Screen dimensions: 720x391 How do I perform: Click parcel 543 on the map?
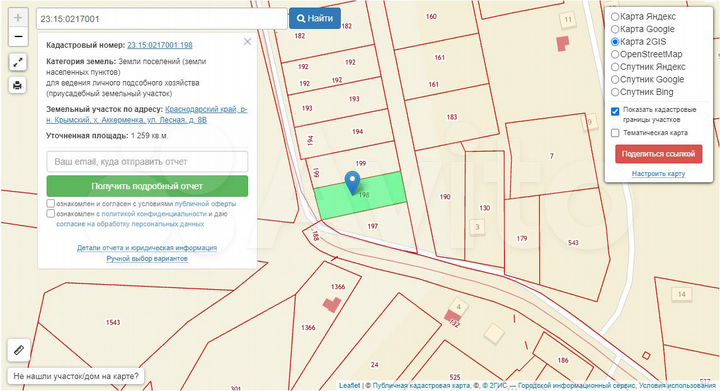573,243
